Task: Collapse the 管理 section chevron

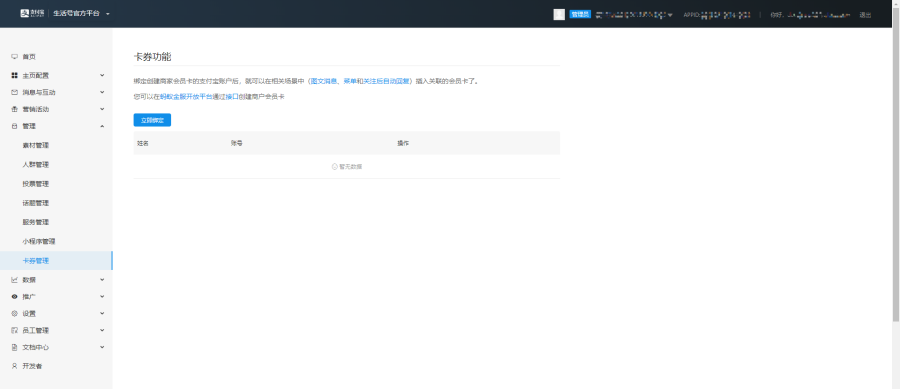Action: pos(102,126)
